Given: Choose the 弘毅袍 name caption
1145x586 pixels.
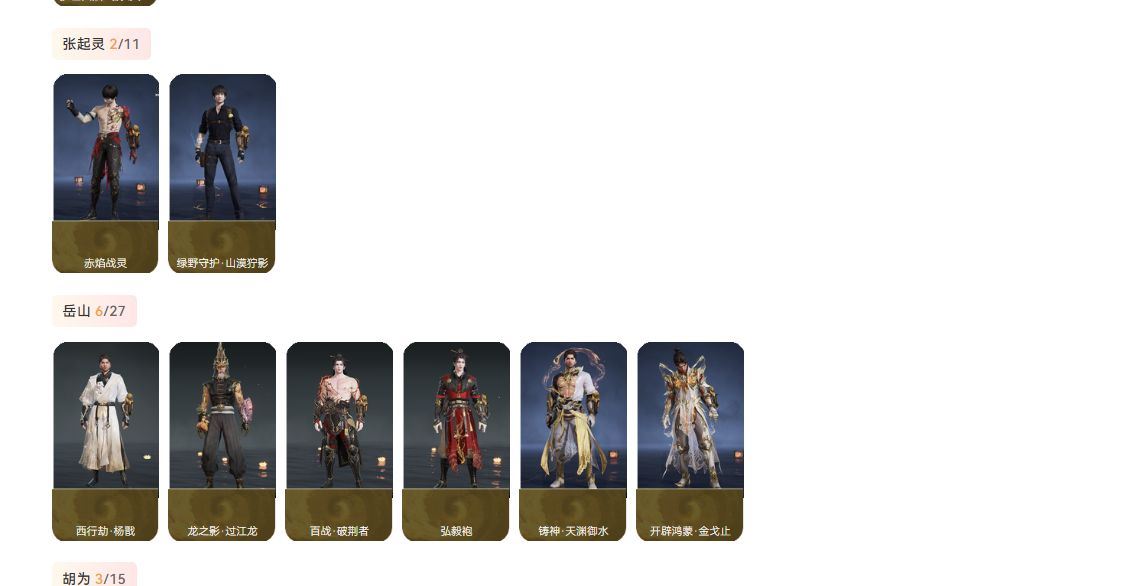Looking at the screenshot, I should pyautogui.click(x=456, y=531).
